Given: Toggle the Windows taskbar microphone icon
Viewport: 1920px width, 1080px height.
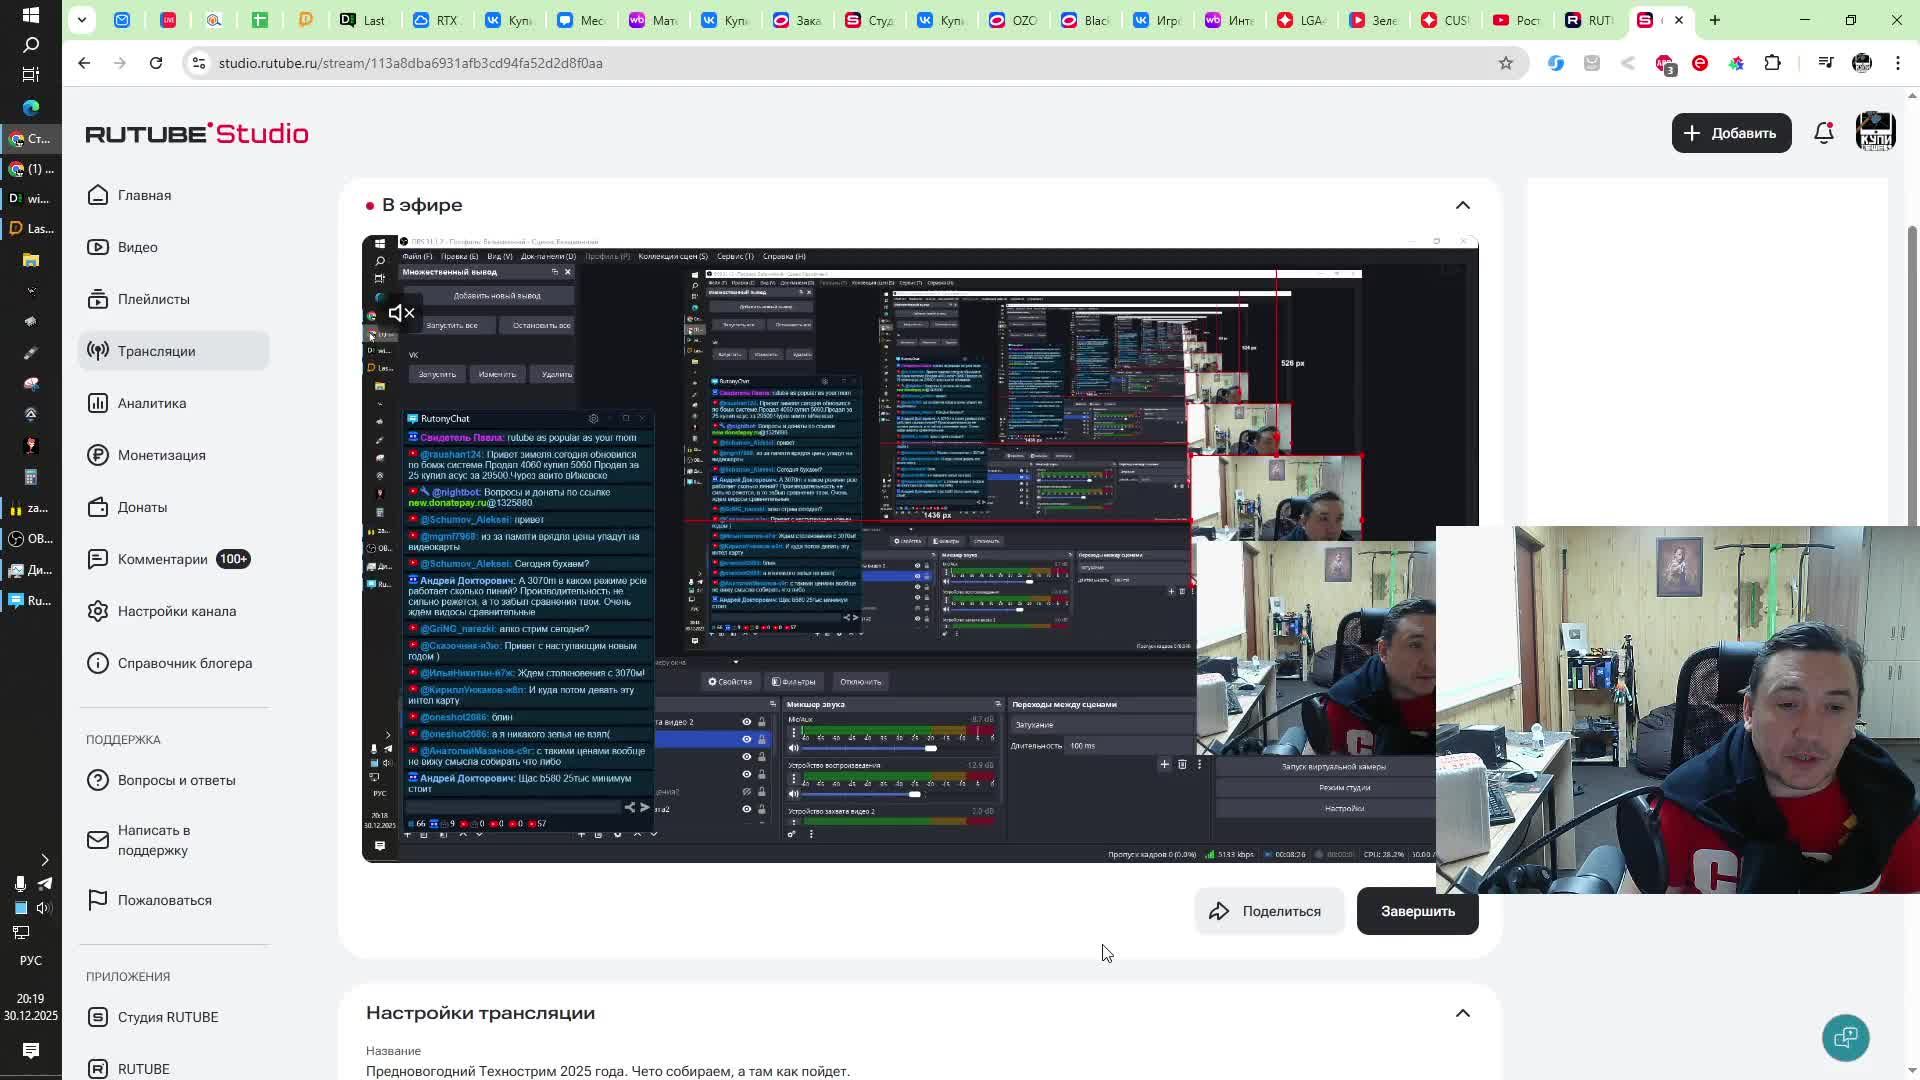Looking at the screenshot, I should [x=19, y=883].
